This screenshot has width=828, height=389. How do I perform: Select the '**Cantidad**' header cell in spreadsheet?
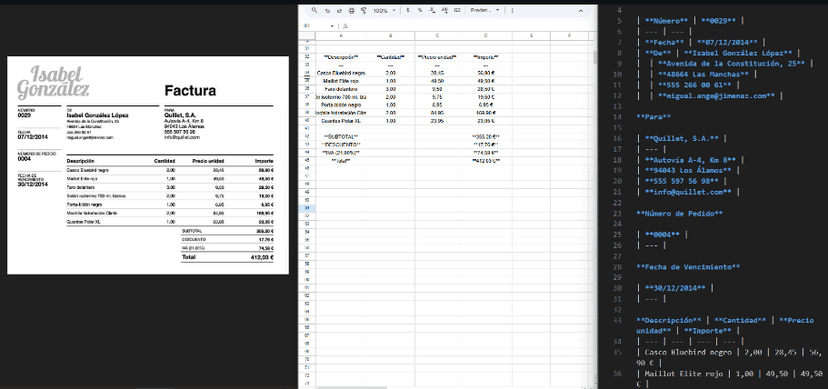[390, 57]
